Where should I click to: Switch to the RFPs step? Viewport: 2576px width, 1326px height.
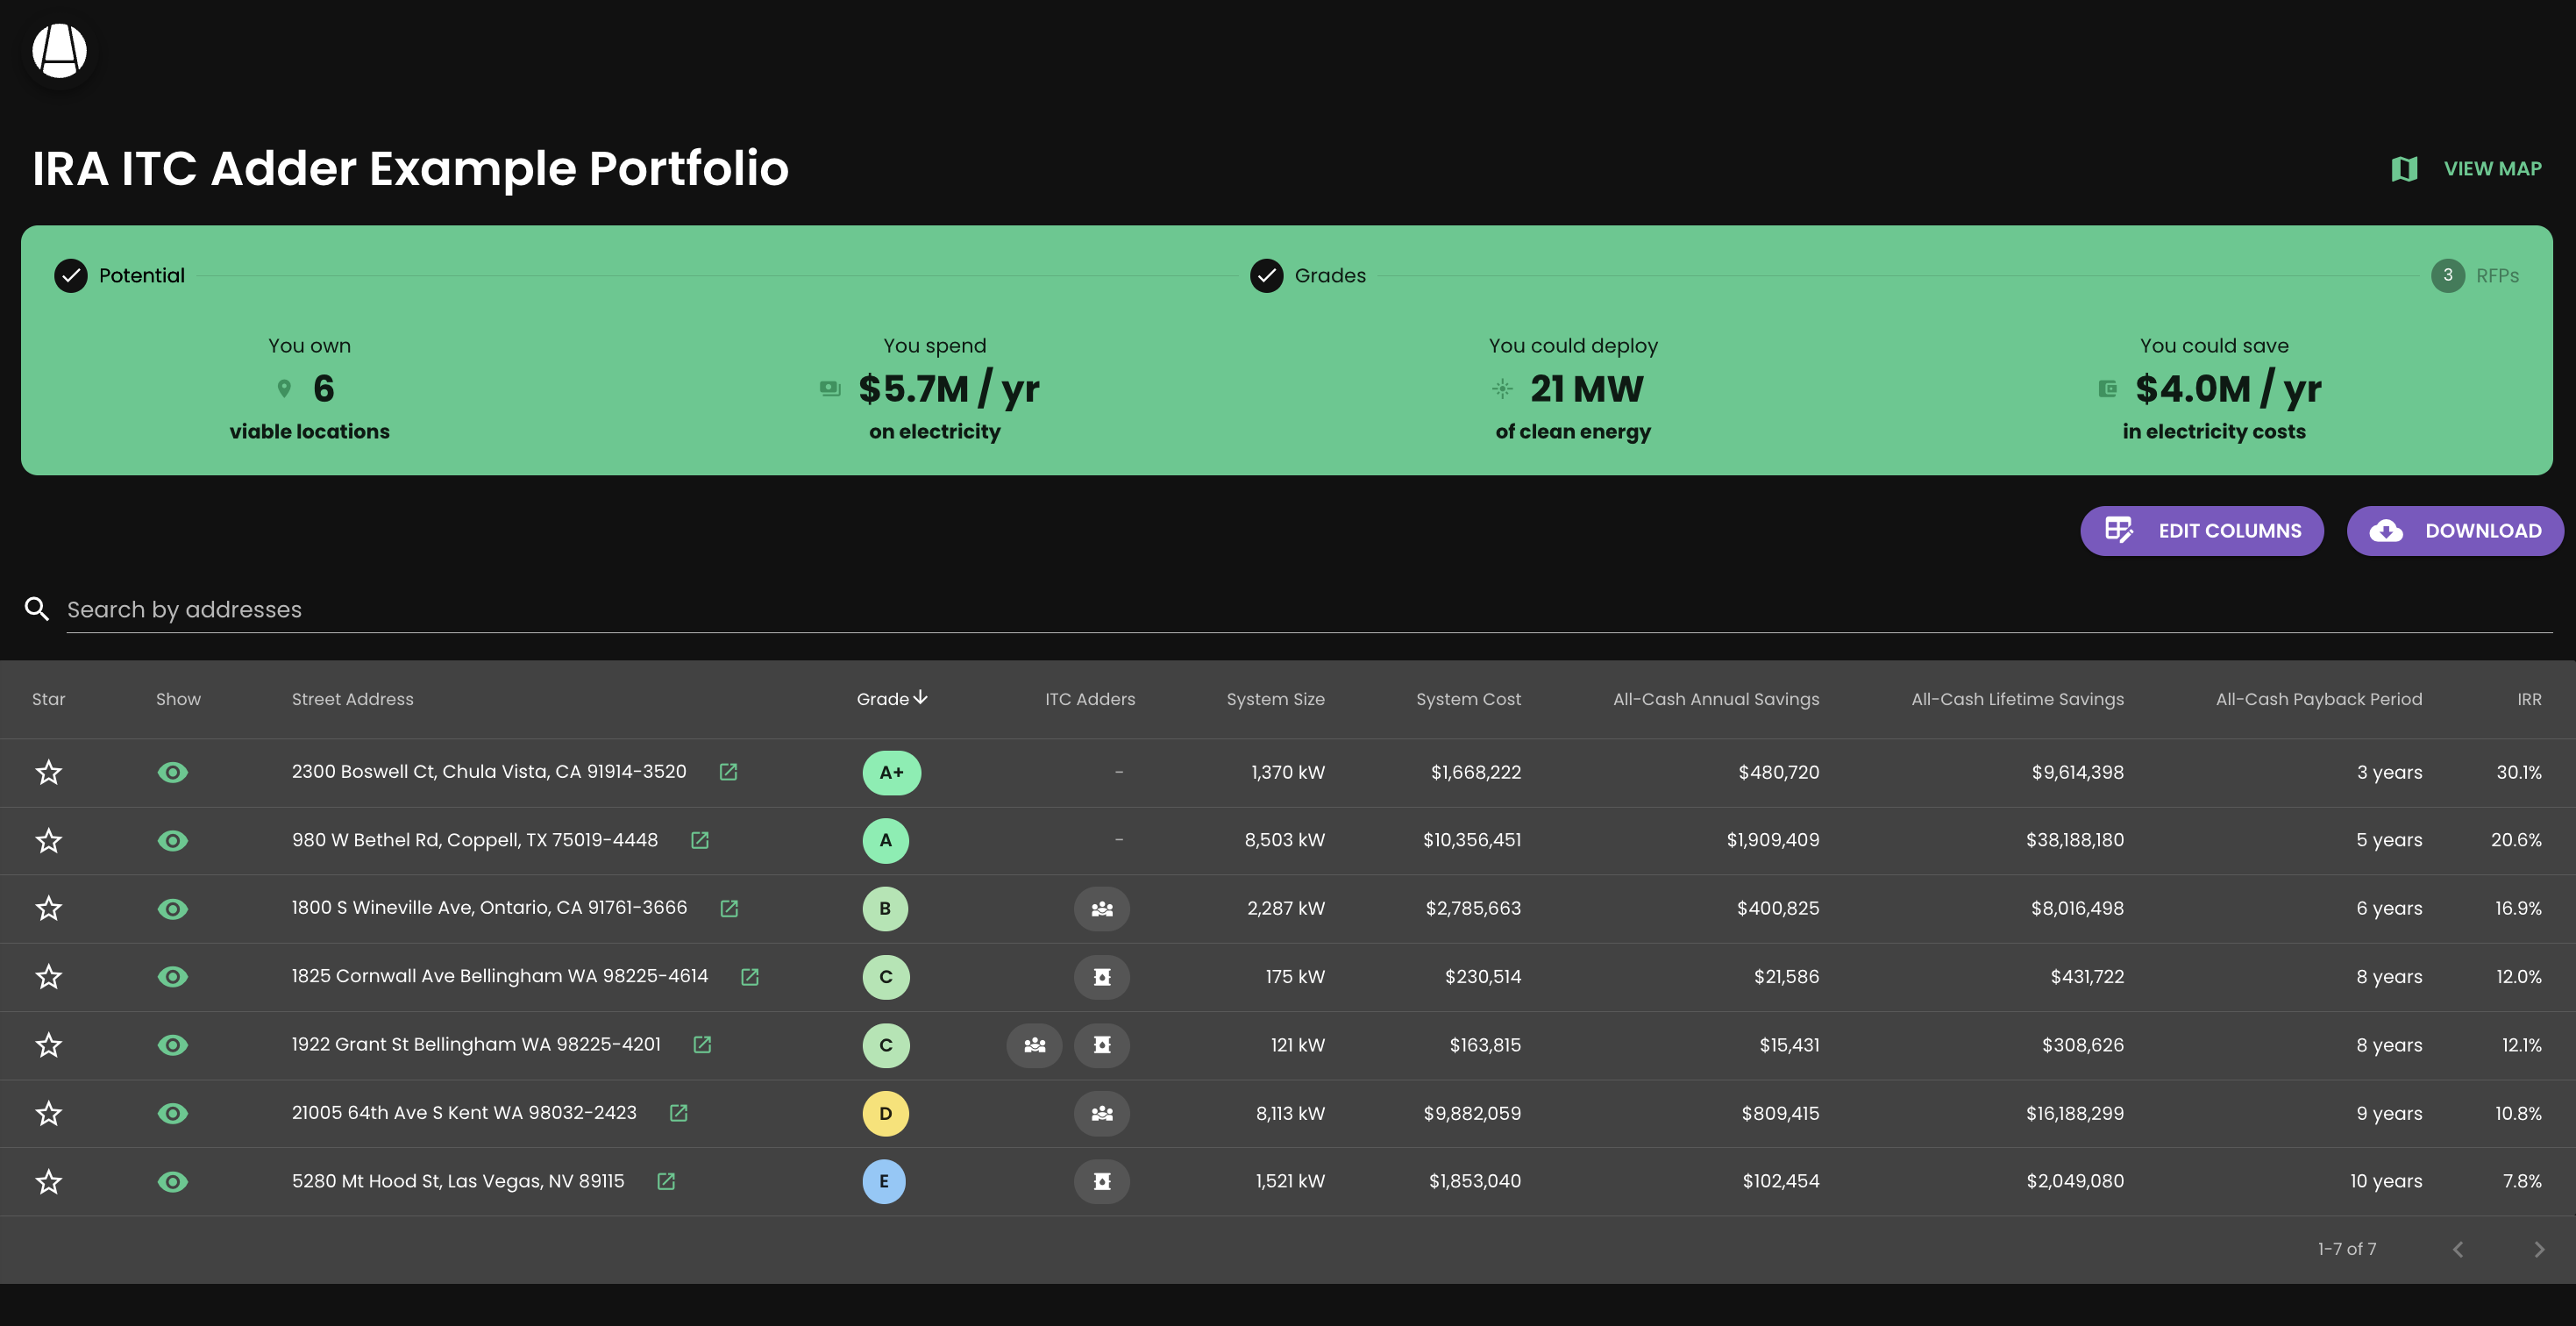pos(2475,275)
